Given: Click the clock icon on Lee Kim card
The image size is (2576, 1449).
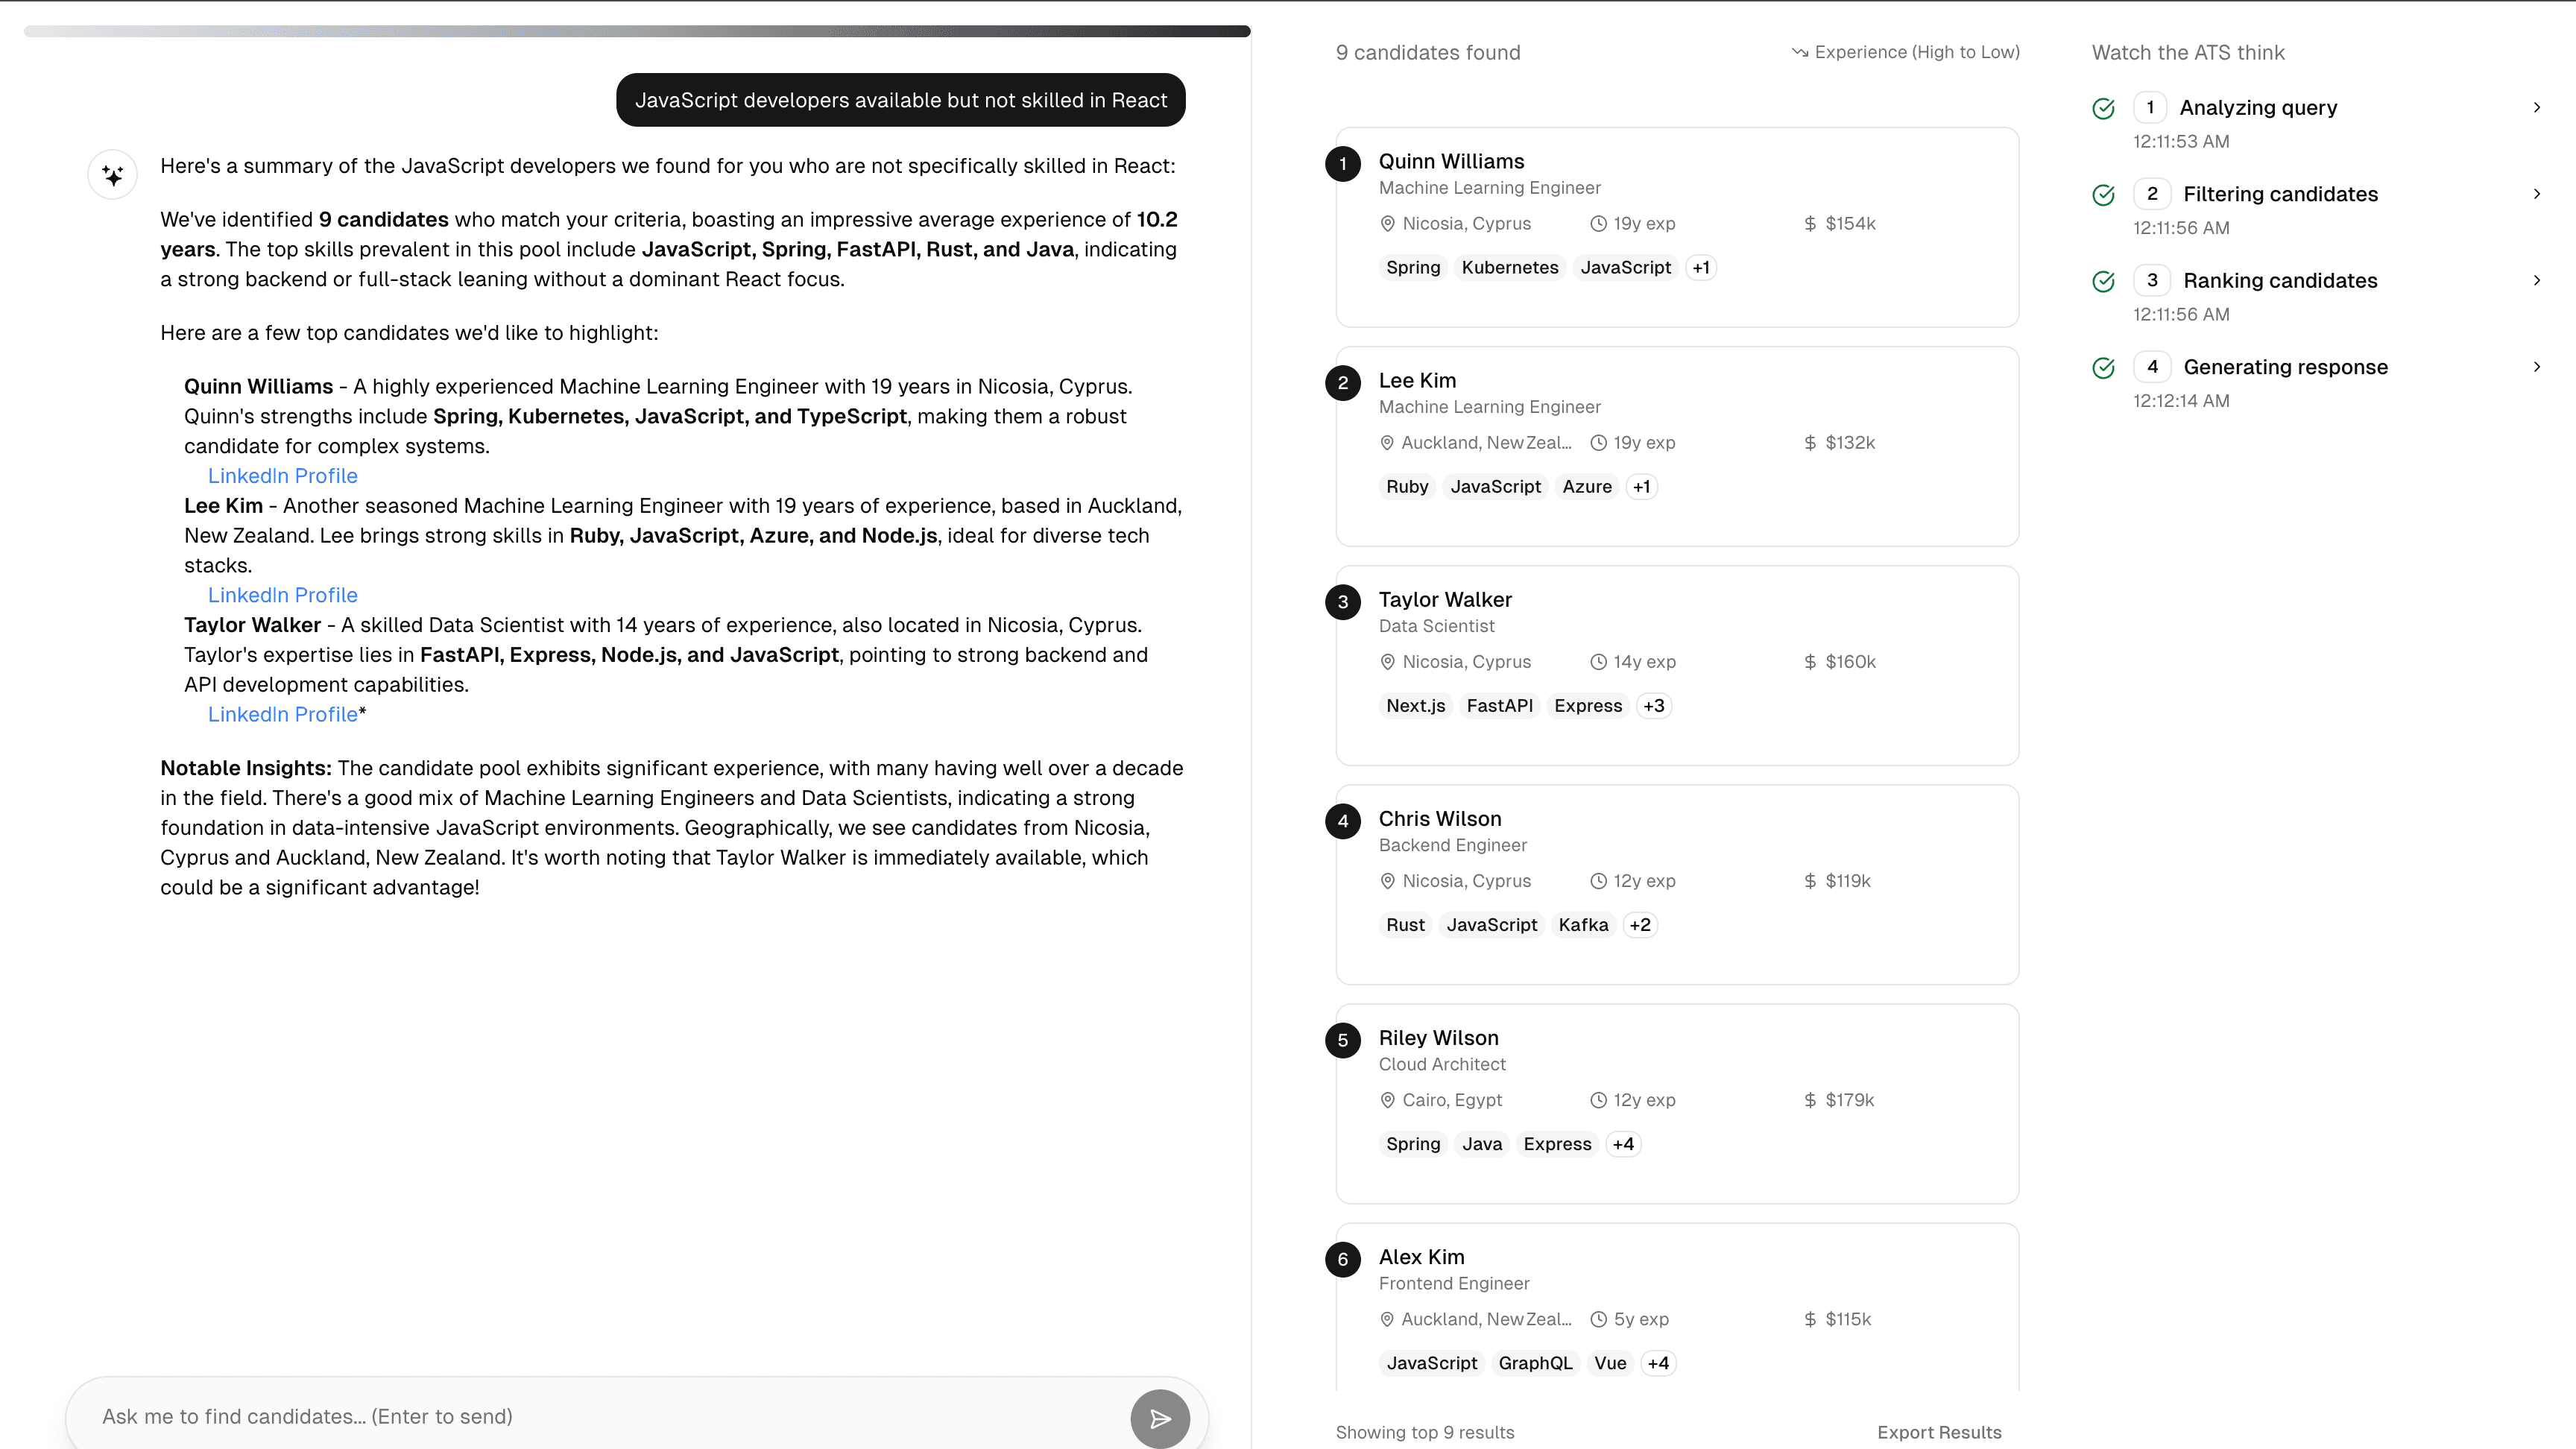Looking at the screenshot, I should pos(1598,443).
